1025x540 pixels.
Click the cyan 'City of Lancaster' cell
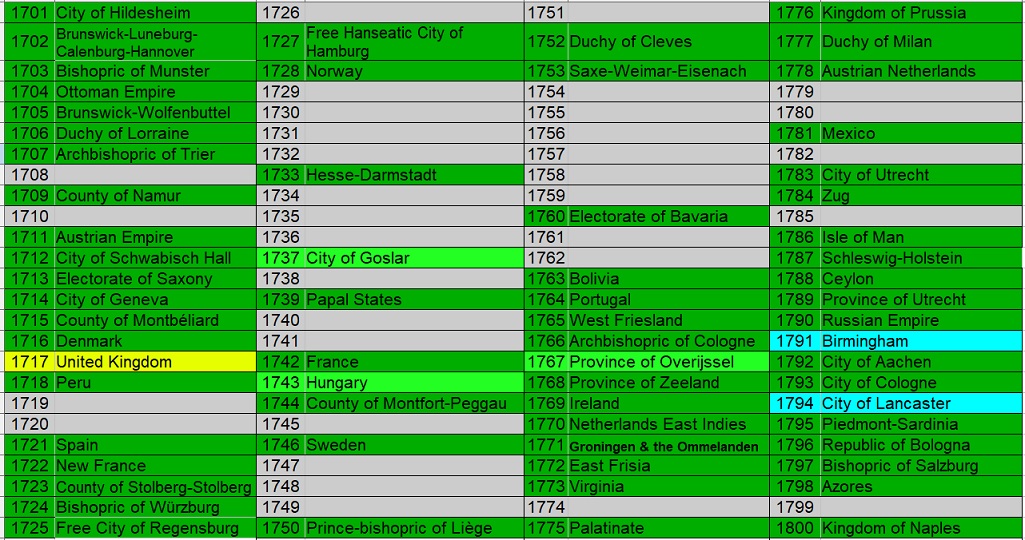(x=922, y=403)
